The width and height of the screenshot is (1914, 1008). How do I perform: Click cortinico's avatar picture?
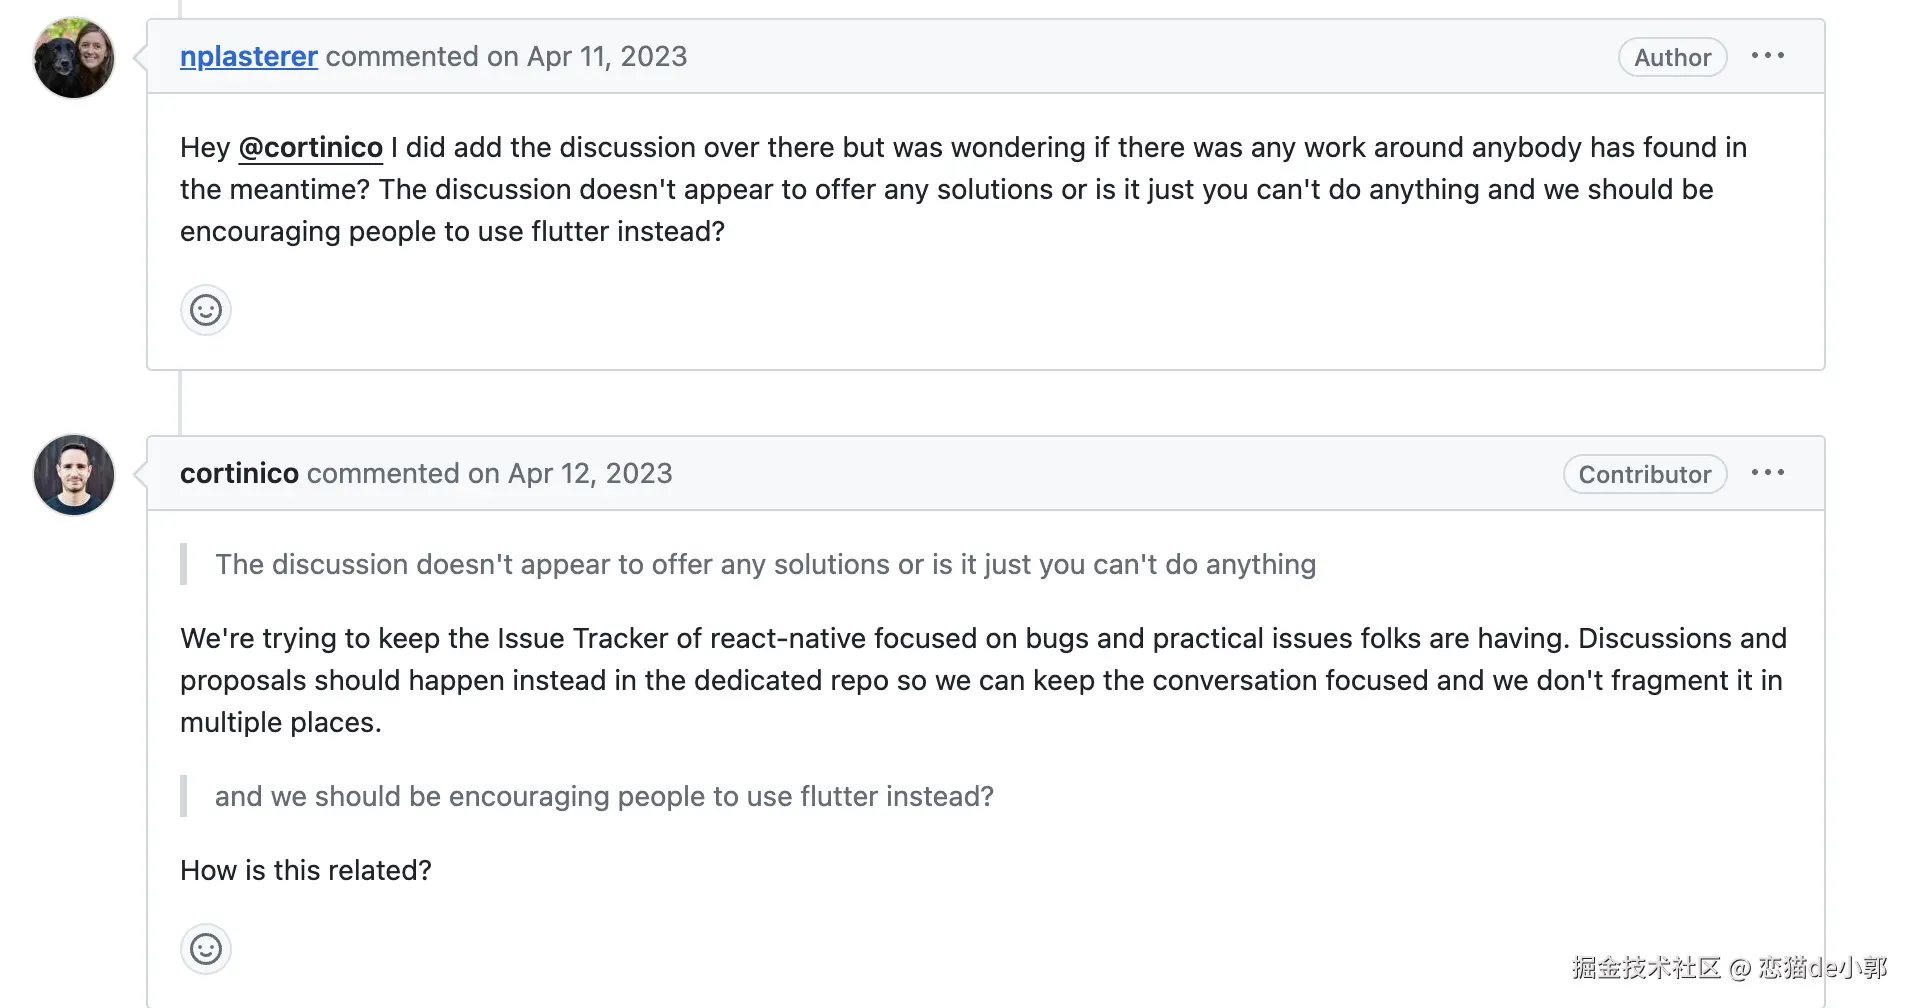[x=74, y=475]
